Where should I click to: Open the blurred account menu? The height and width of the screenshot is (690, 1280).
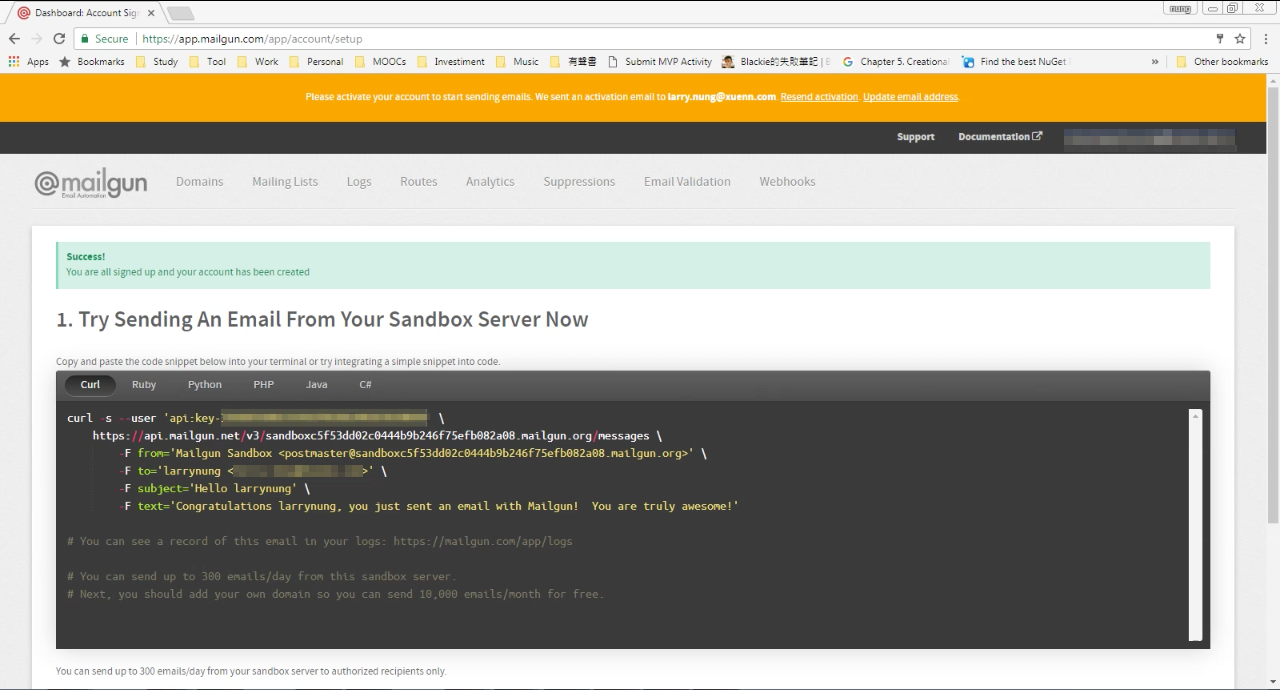click(x=1149, y=138)
